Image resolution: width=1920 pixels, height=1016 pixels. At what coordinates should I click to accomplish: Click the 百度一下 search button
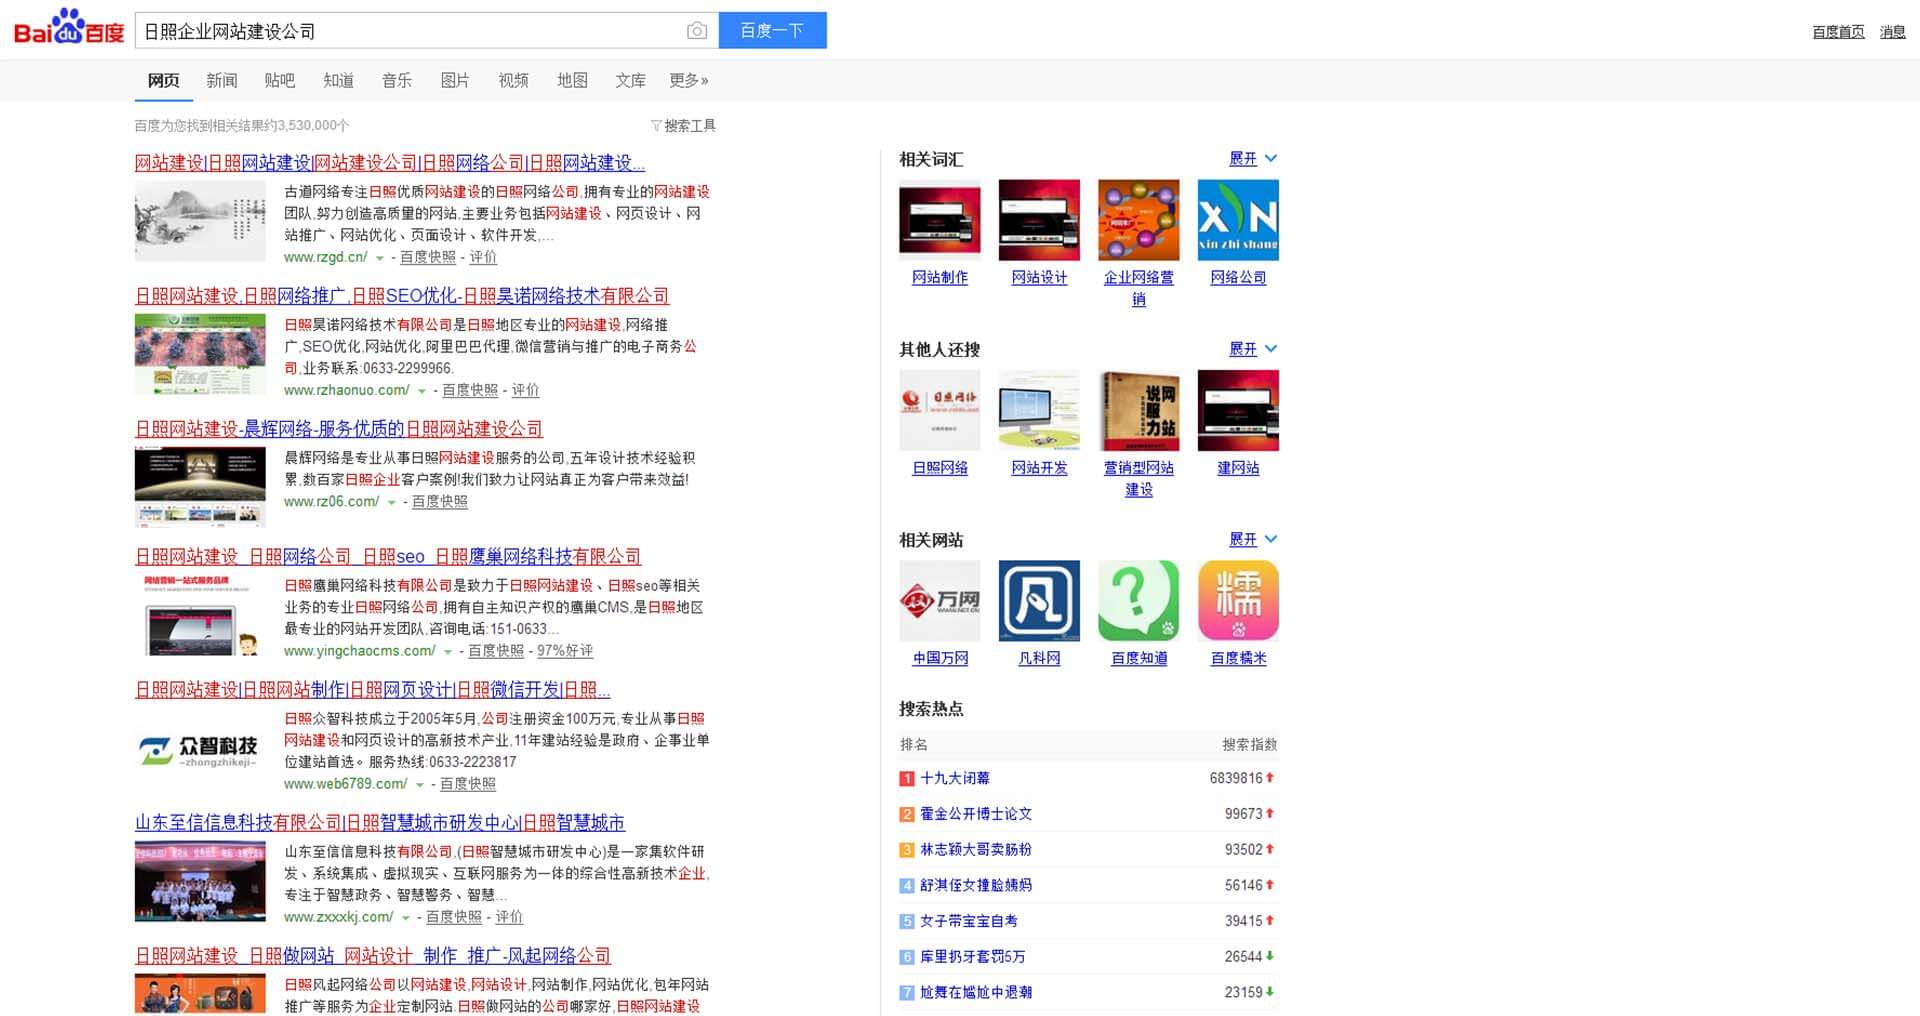tap(772, 30)
